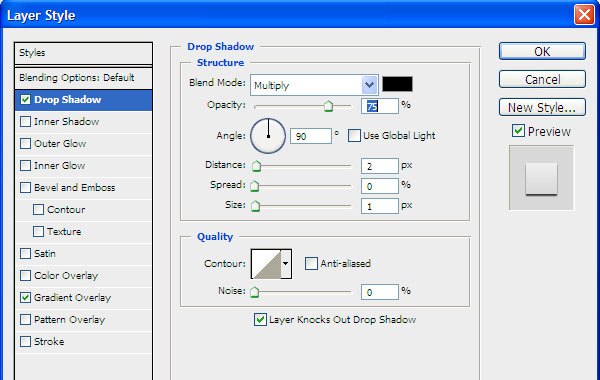Screen dimensions: 600x380
Task: Click the Distance slider handle
Action: pos(256,166)
